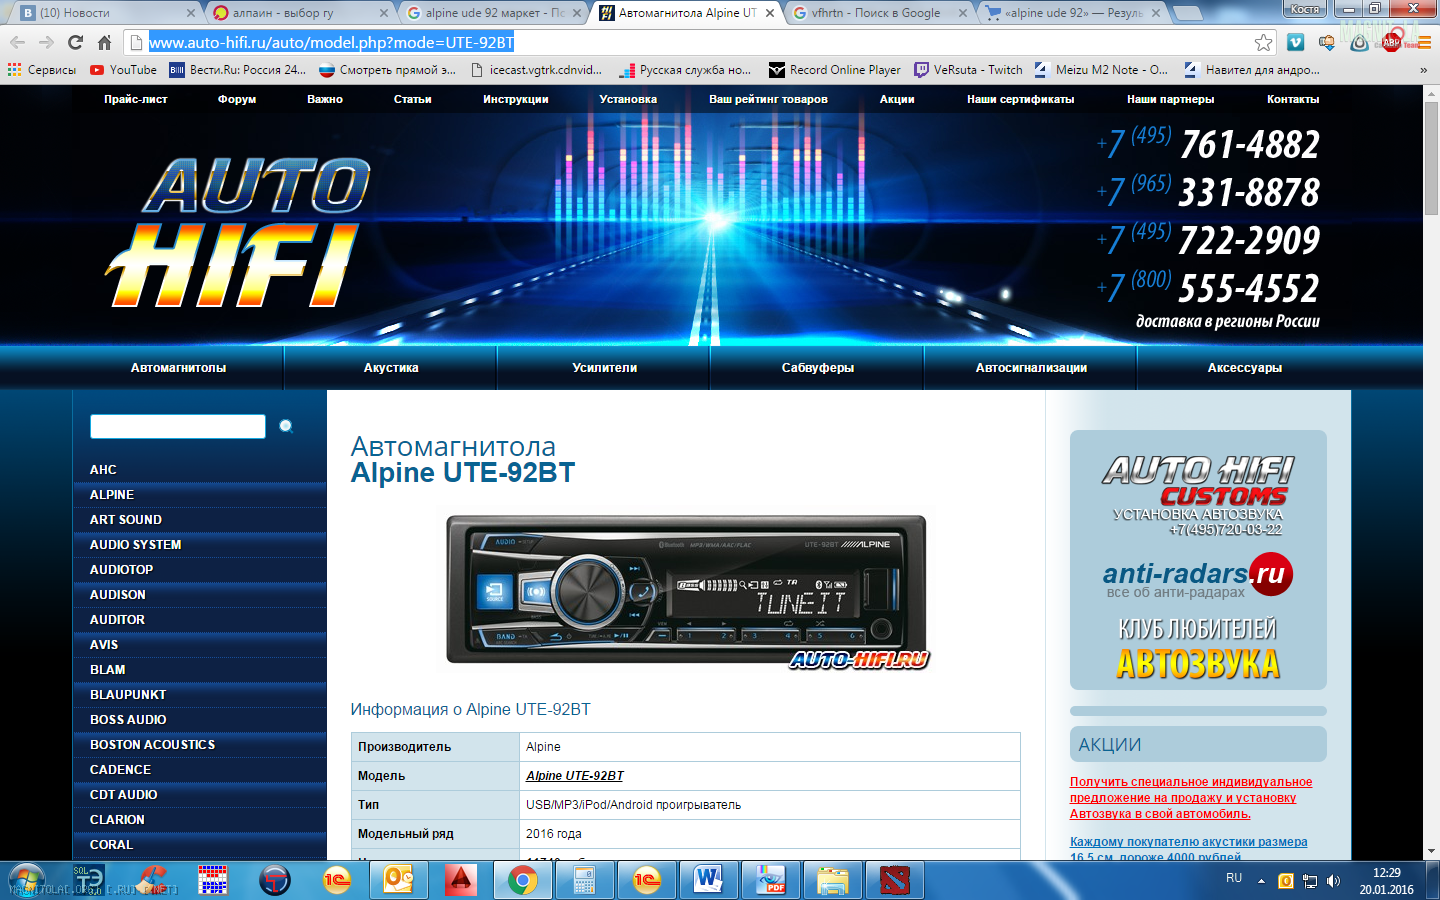Open the AutoCAD icon in the taskbar
Viewport: 1440px width, 900px height.
tap(460, 880)
